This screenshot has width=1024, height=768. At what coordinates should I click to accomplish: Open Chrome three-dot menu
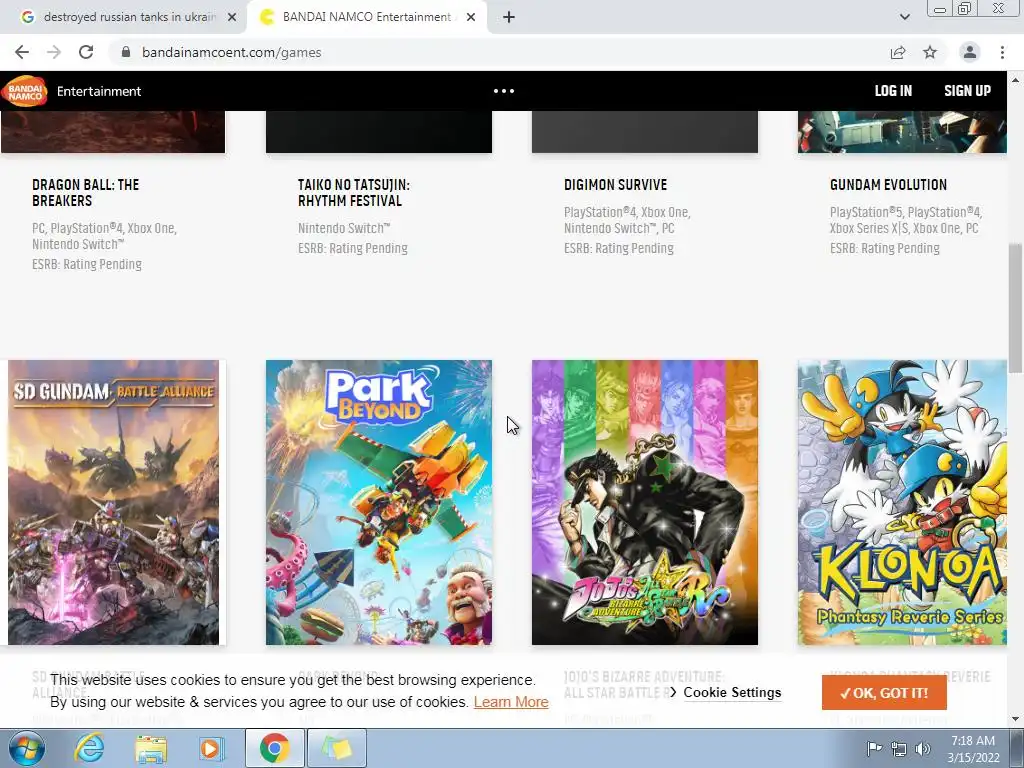[x=1002, y=52]
